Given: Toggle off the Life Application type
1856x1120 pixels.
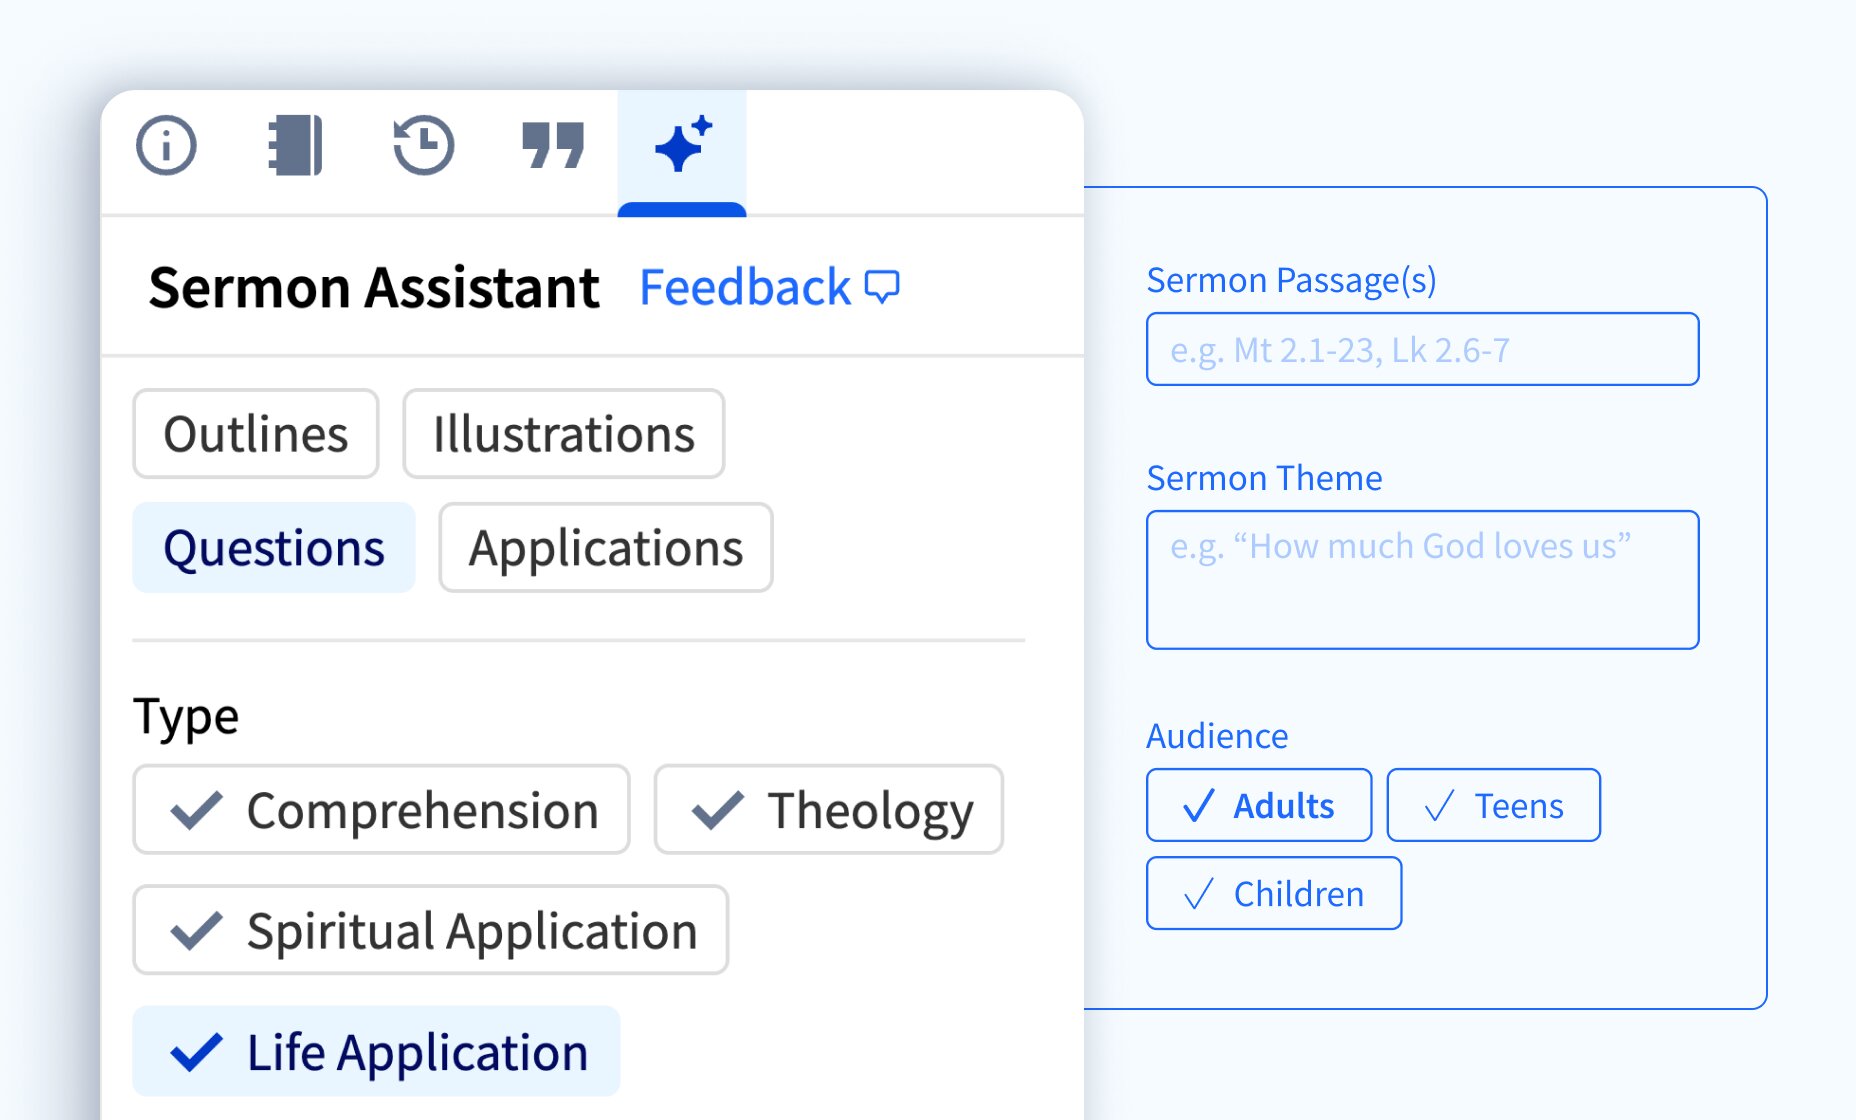Looking at the screenshot, I should [x=377, y=1051].
